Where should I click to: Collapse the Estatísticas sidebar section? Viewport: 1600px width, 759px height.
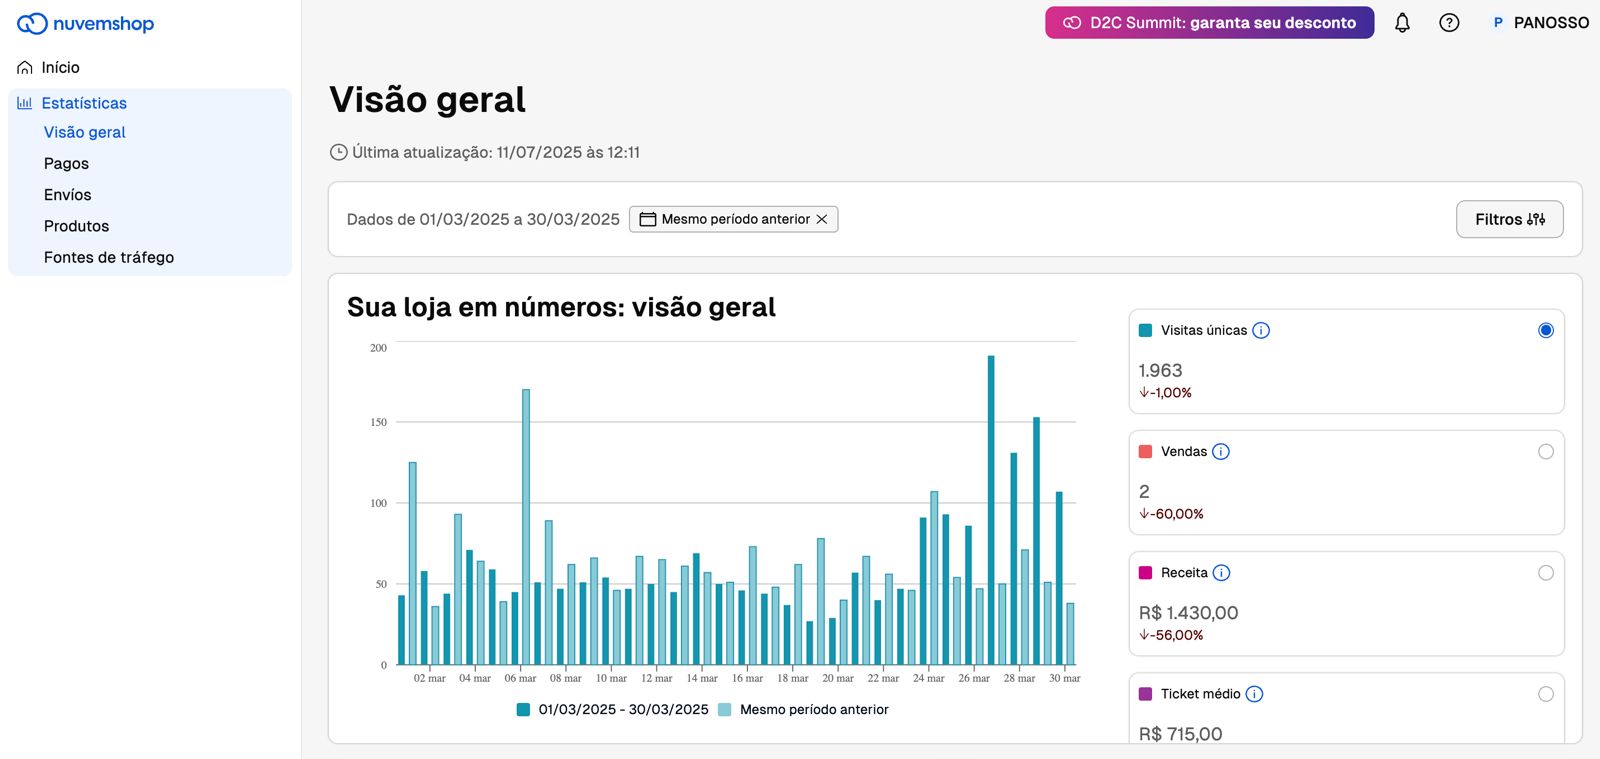click(x=84, y=103)
